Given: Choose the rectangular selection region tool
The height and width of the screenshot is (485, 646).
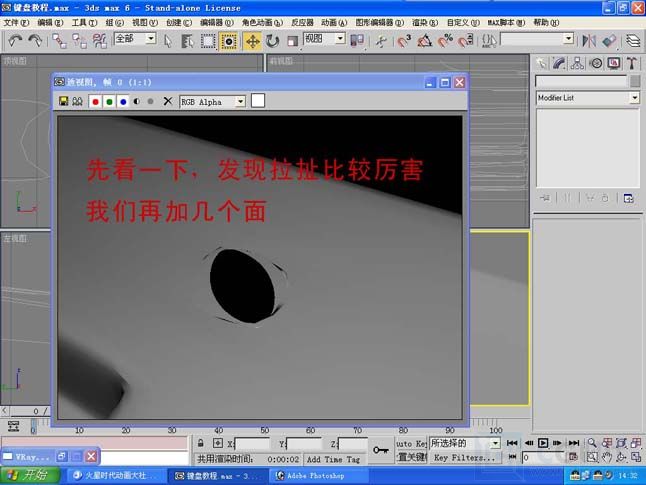Looking at the screenshot, I should point(208,41).
